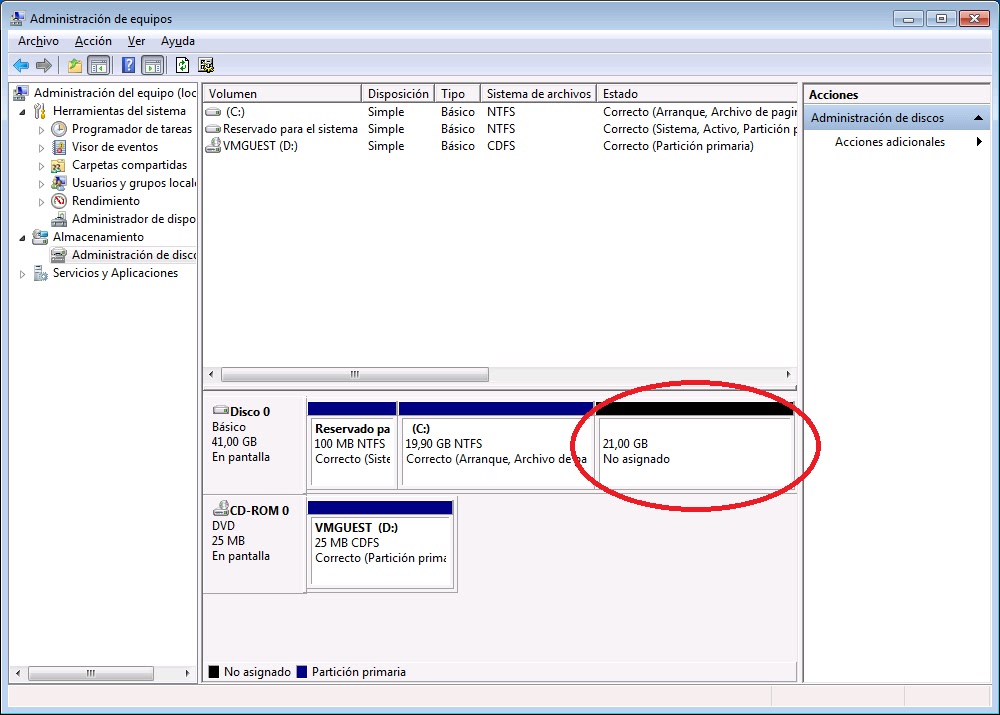
Task: Click the volume list scroll left arrow
Action: tap(212, 374)
